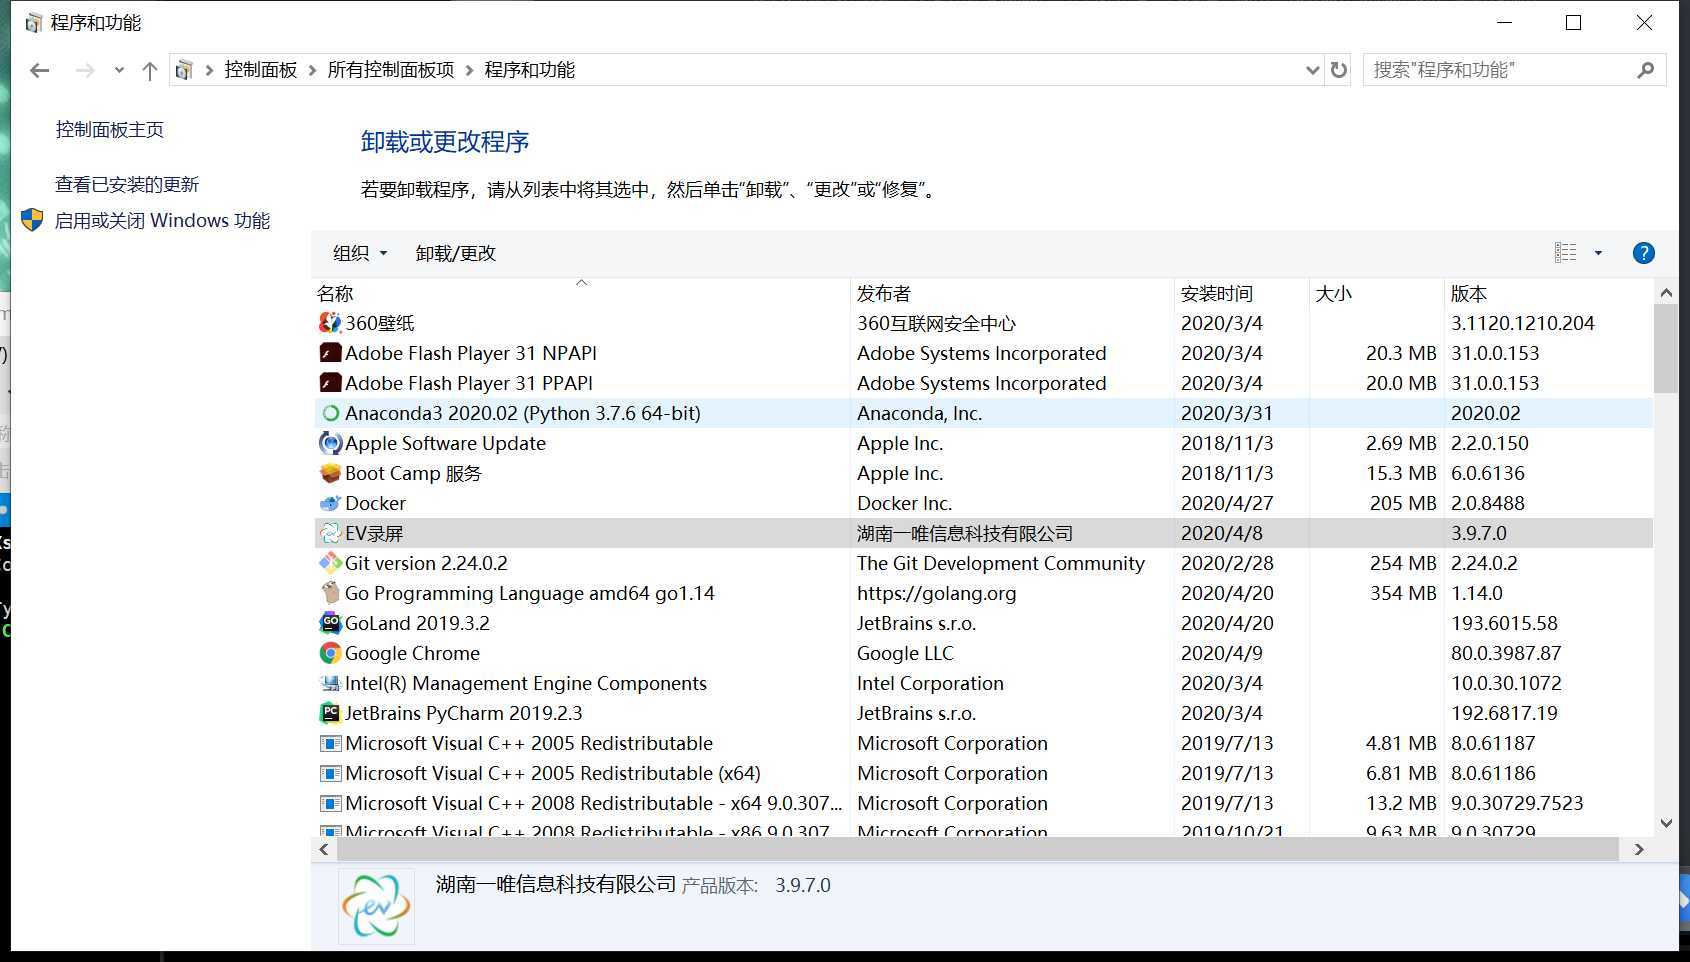Click the vertical scrollbar thumb

tap(1665, 348)
